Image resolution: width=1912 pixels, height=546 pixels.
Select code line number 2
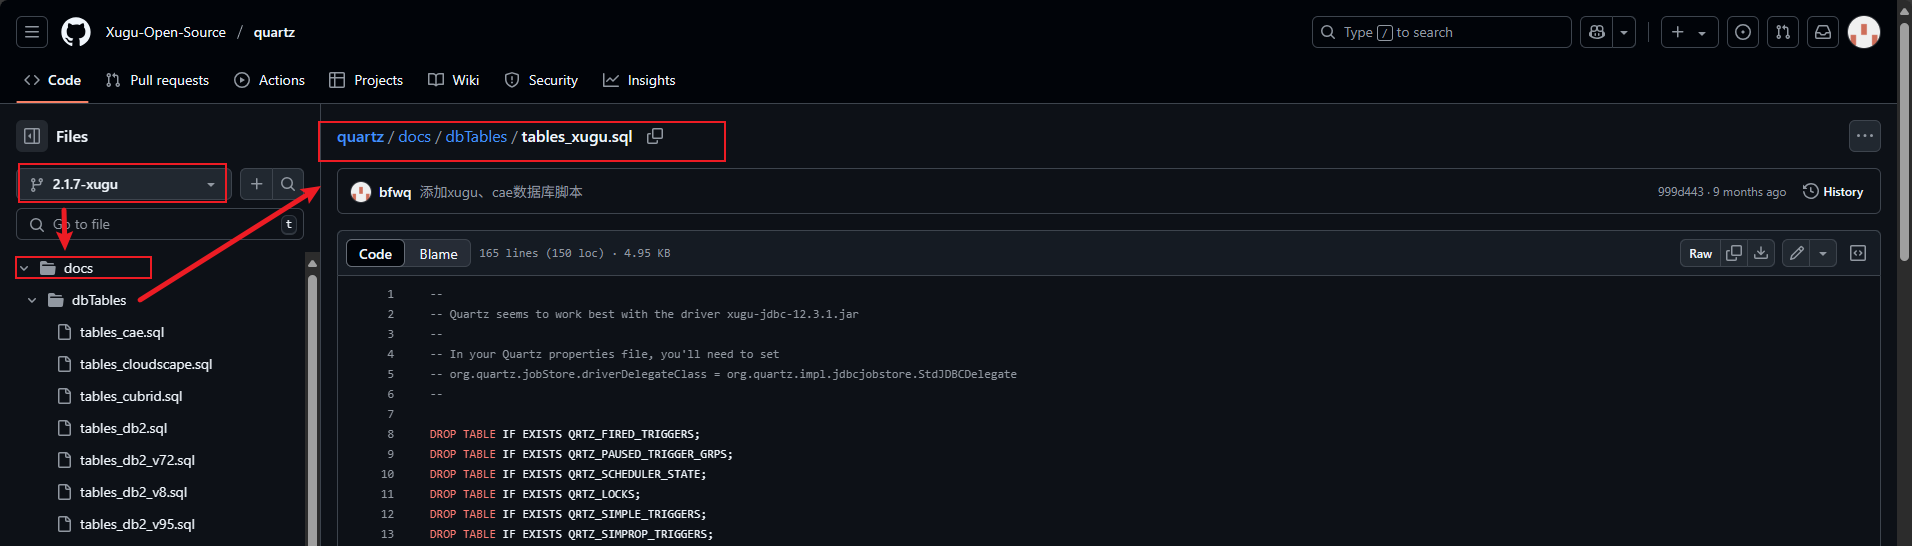(x=391, y=314)
